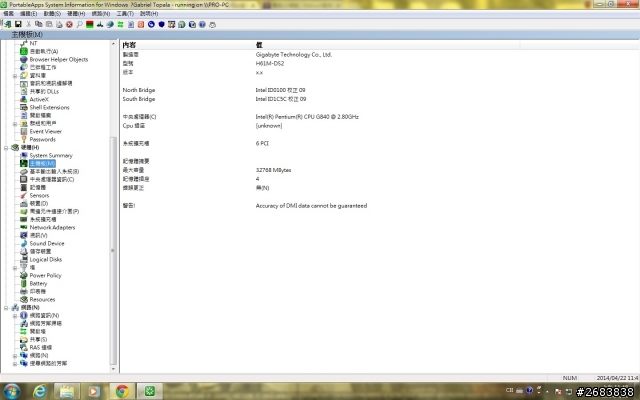
Task: Collapse the top-level 網路(N) branch with network icon
Action: pyautogui.click(x=6, y=308)
